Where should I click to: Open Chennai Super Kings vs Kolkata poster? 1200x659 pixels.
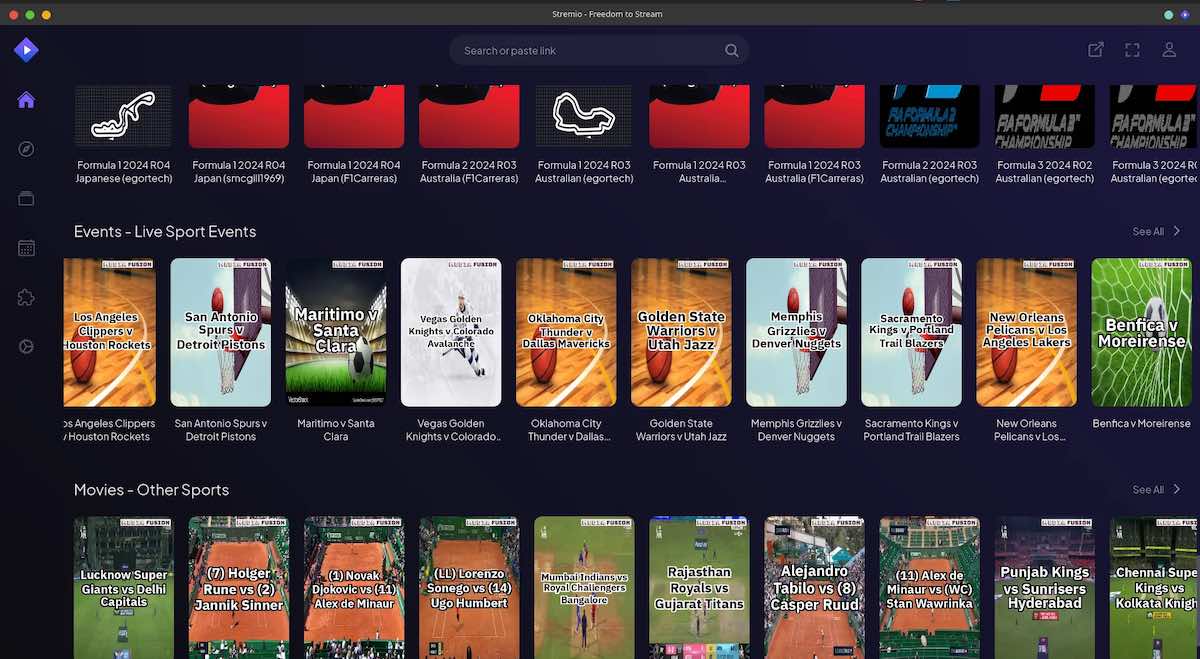click(1154, 588)
